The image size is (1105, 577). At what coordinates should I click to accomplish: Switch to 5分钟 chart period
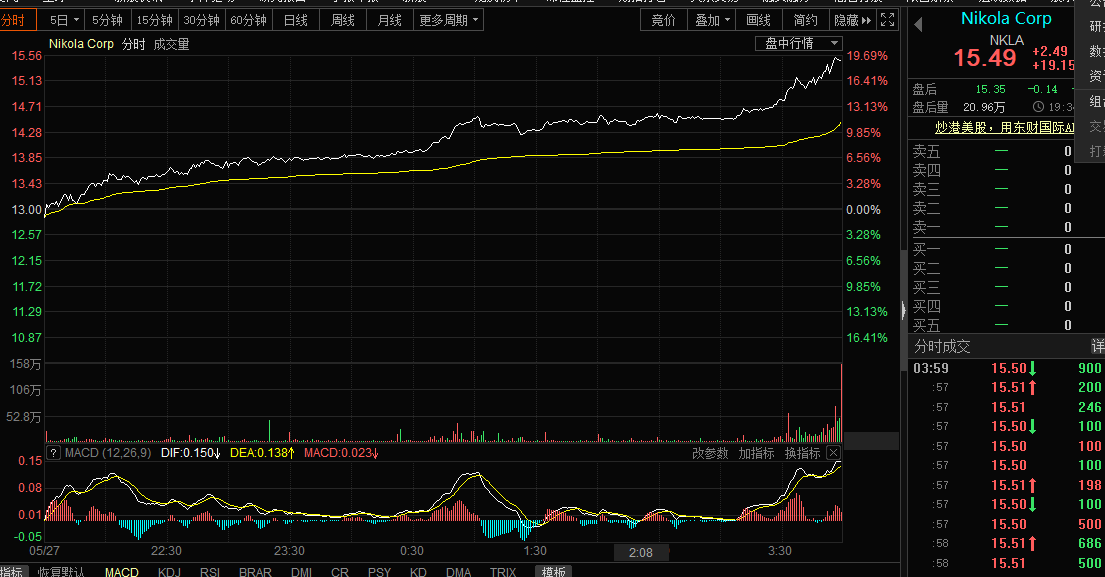(108, 20)
